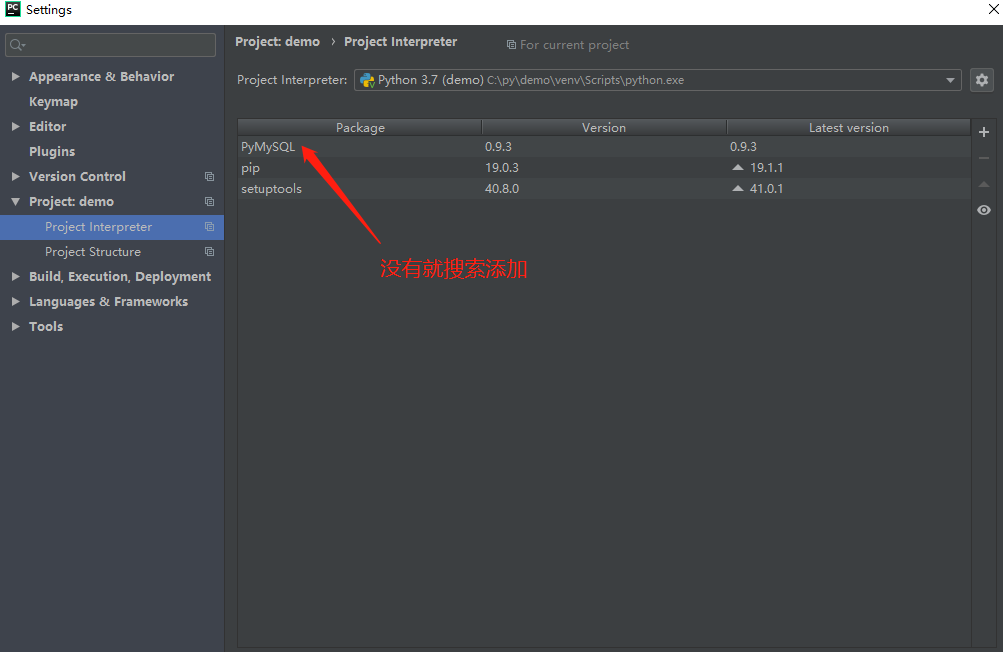Collapse the Project: demo section
1003x652 pixels.
pos(15,202)
